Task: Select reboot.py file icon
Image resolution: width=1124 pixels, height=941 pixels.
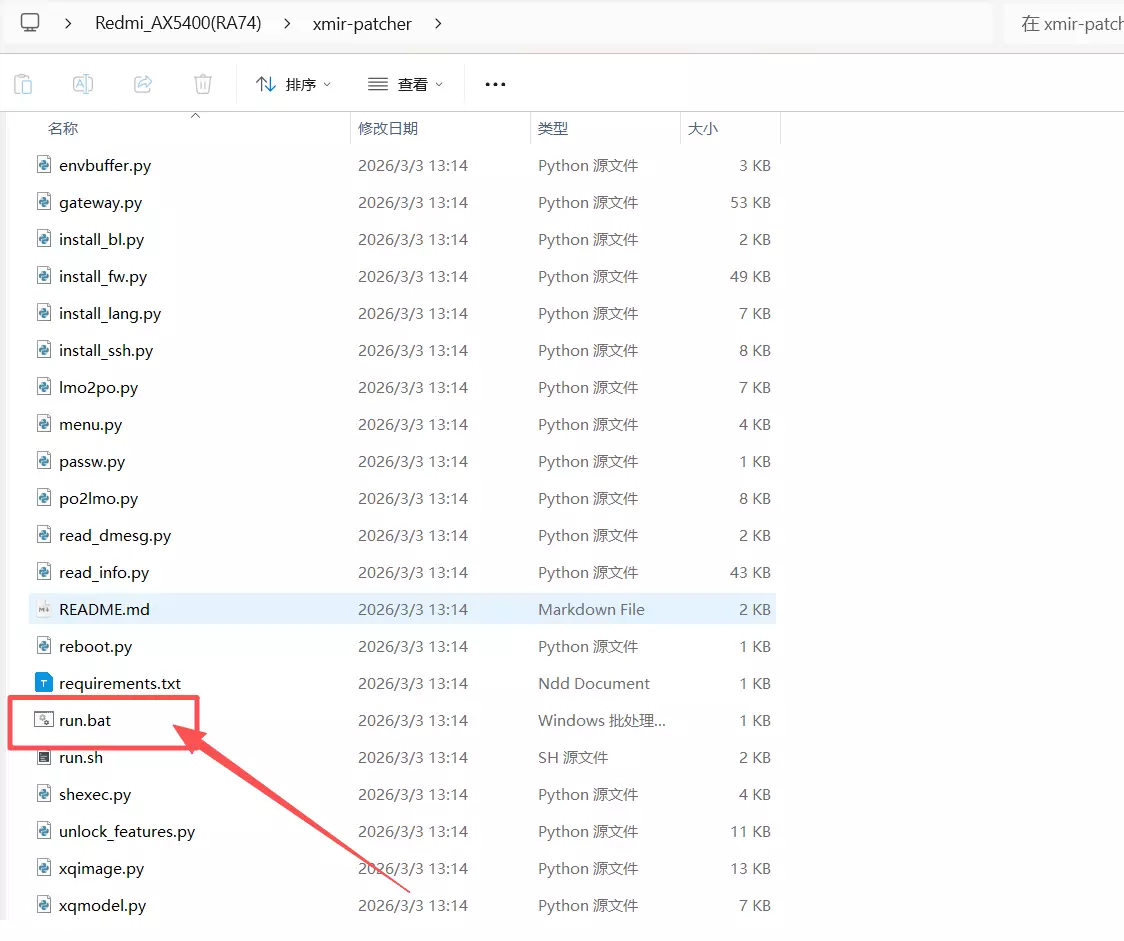Action: click(44, 646)
